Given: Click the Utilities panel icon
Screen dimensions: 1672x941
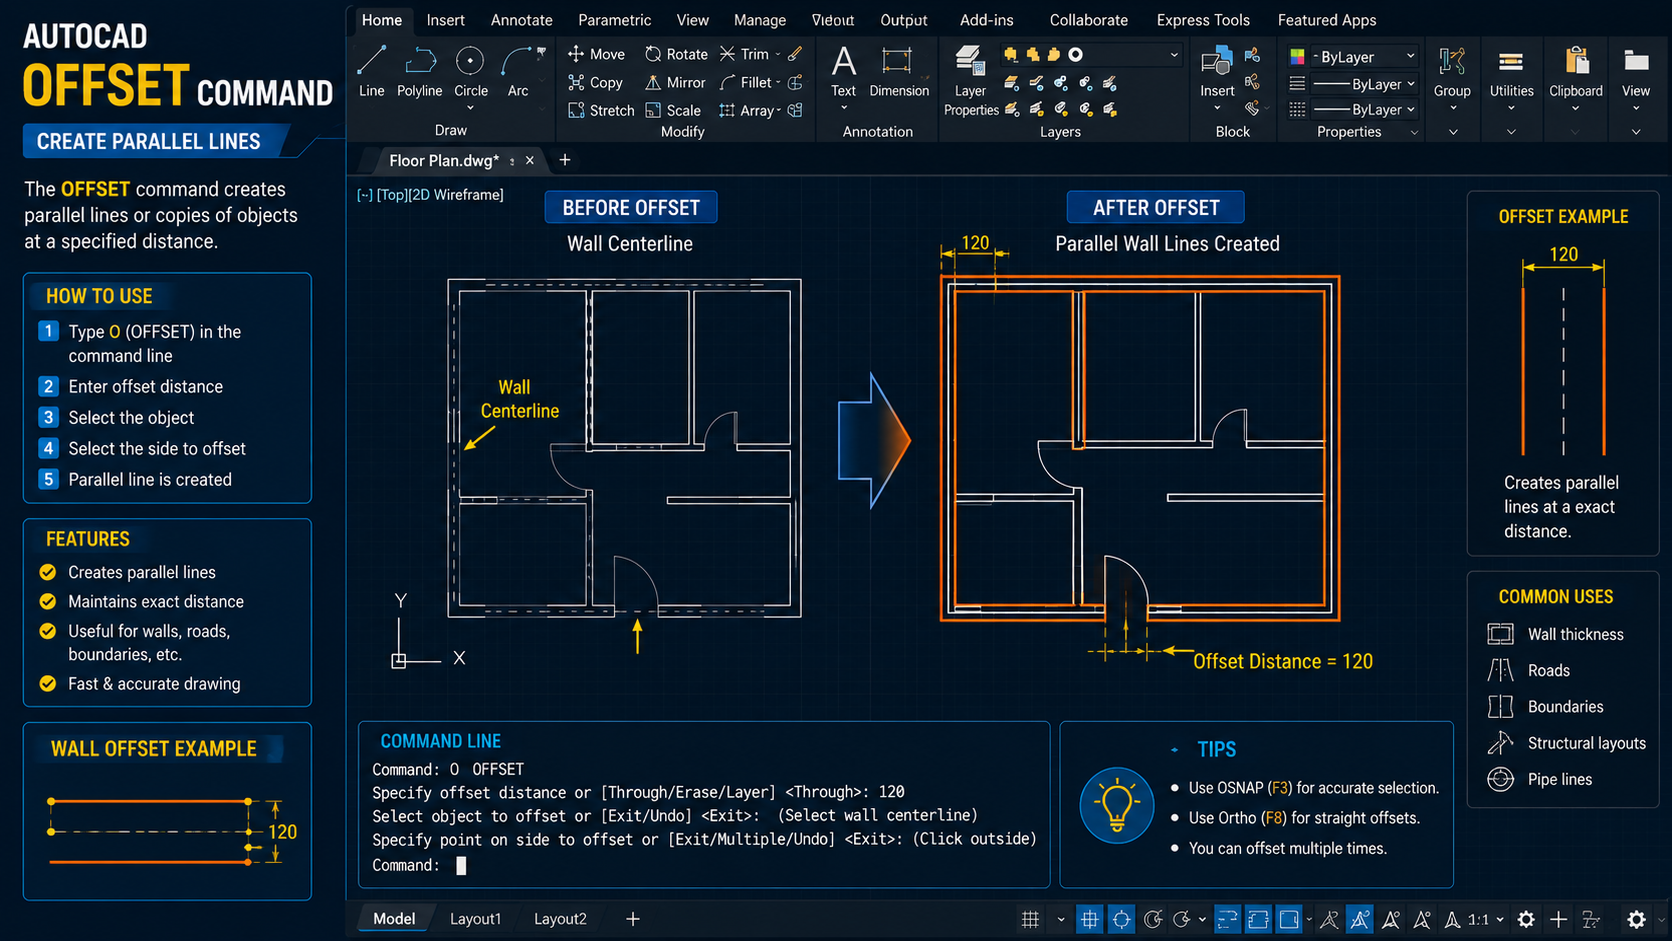Looking at the screenshot, I should coord(1511,62).
